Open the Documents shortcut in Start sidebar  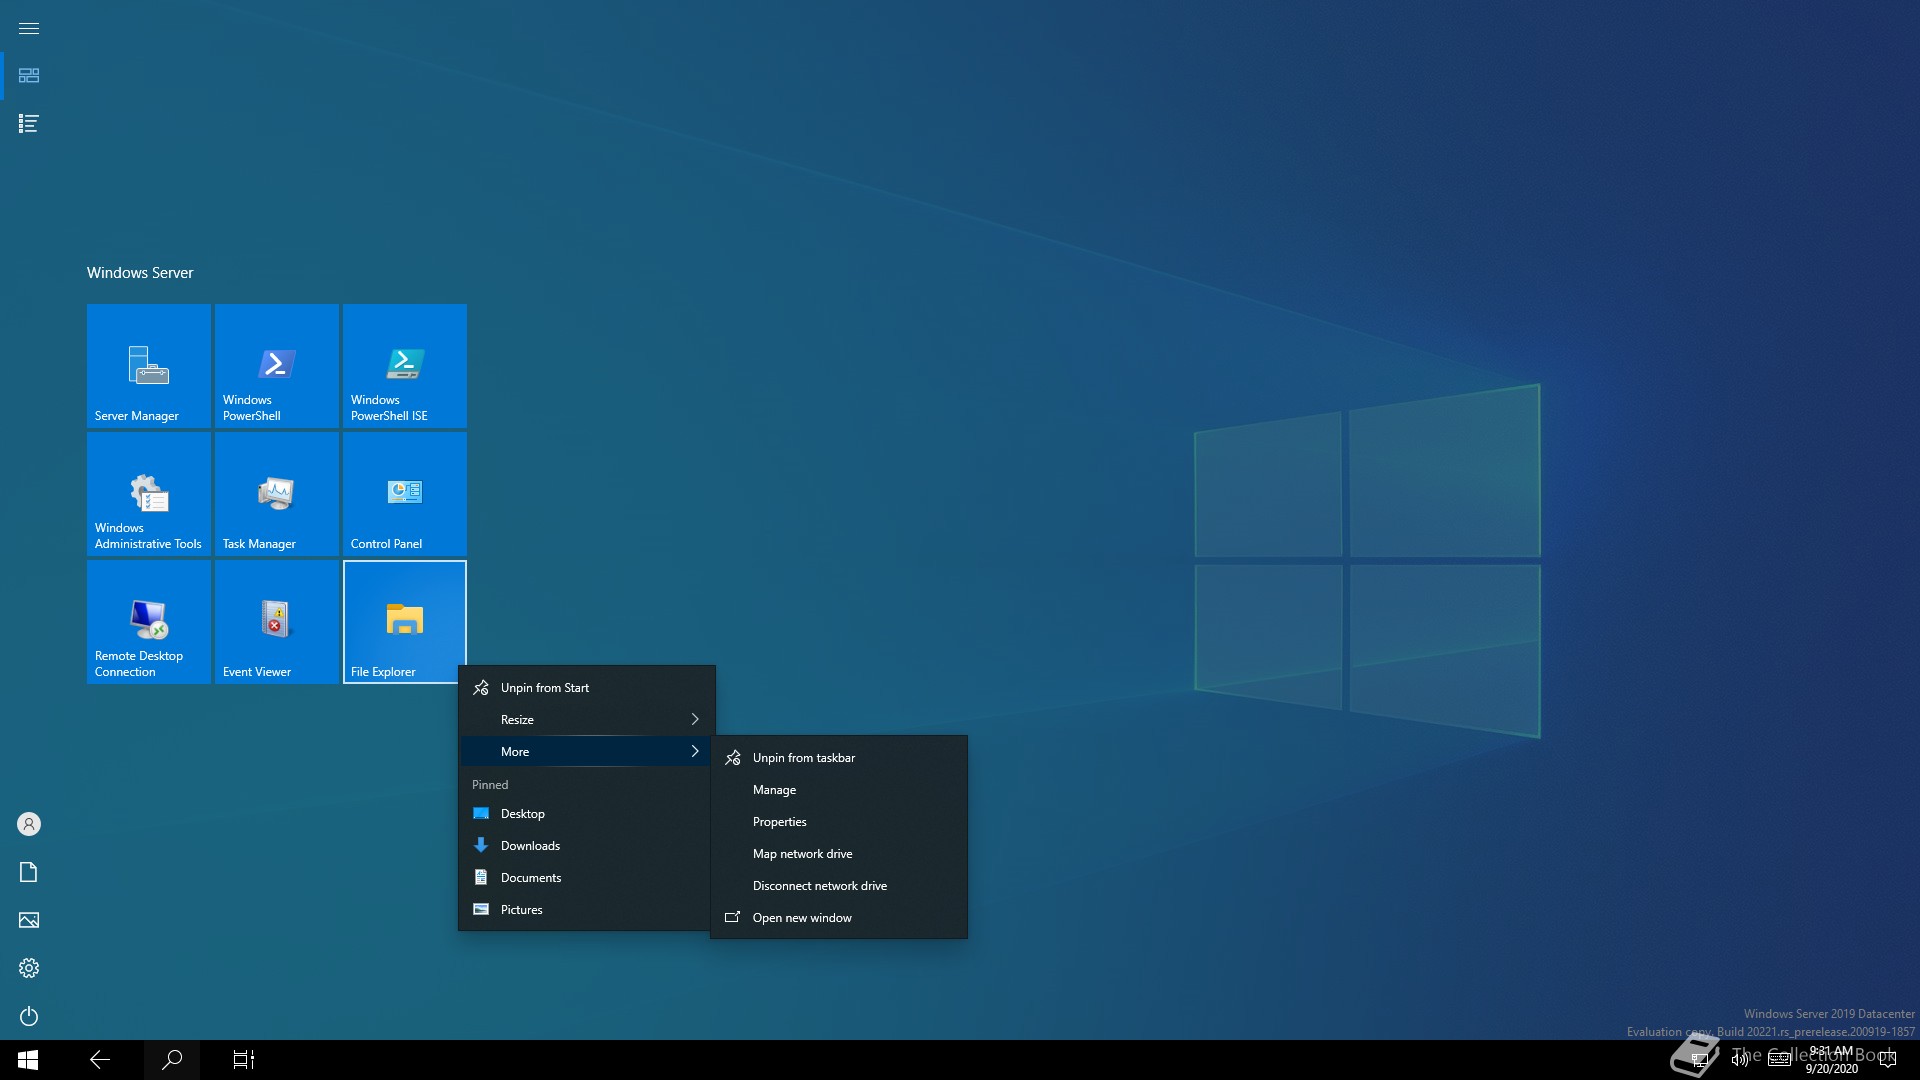coord(29,872)
